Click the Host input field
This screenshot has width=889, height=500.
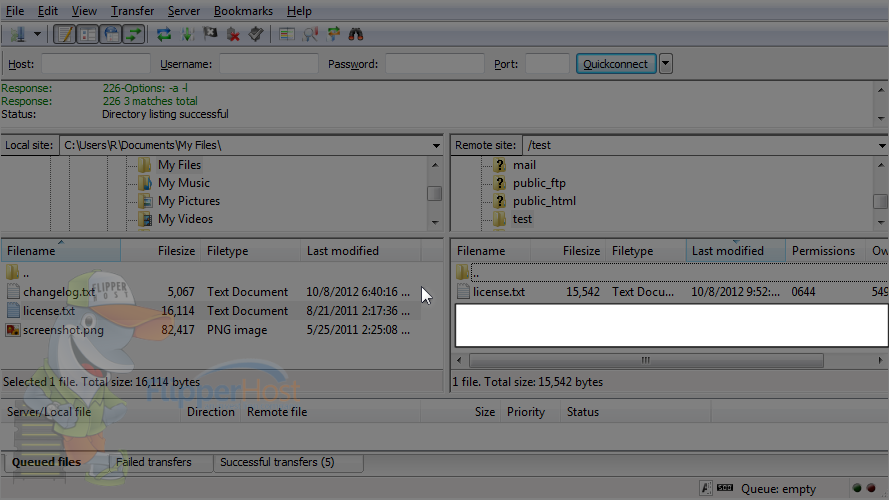point(96,63)
